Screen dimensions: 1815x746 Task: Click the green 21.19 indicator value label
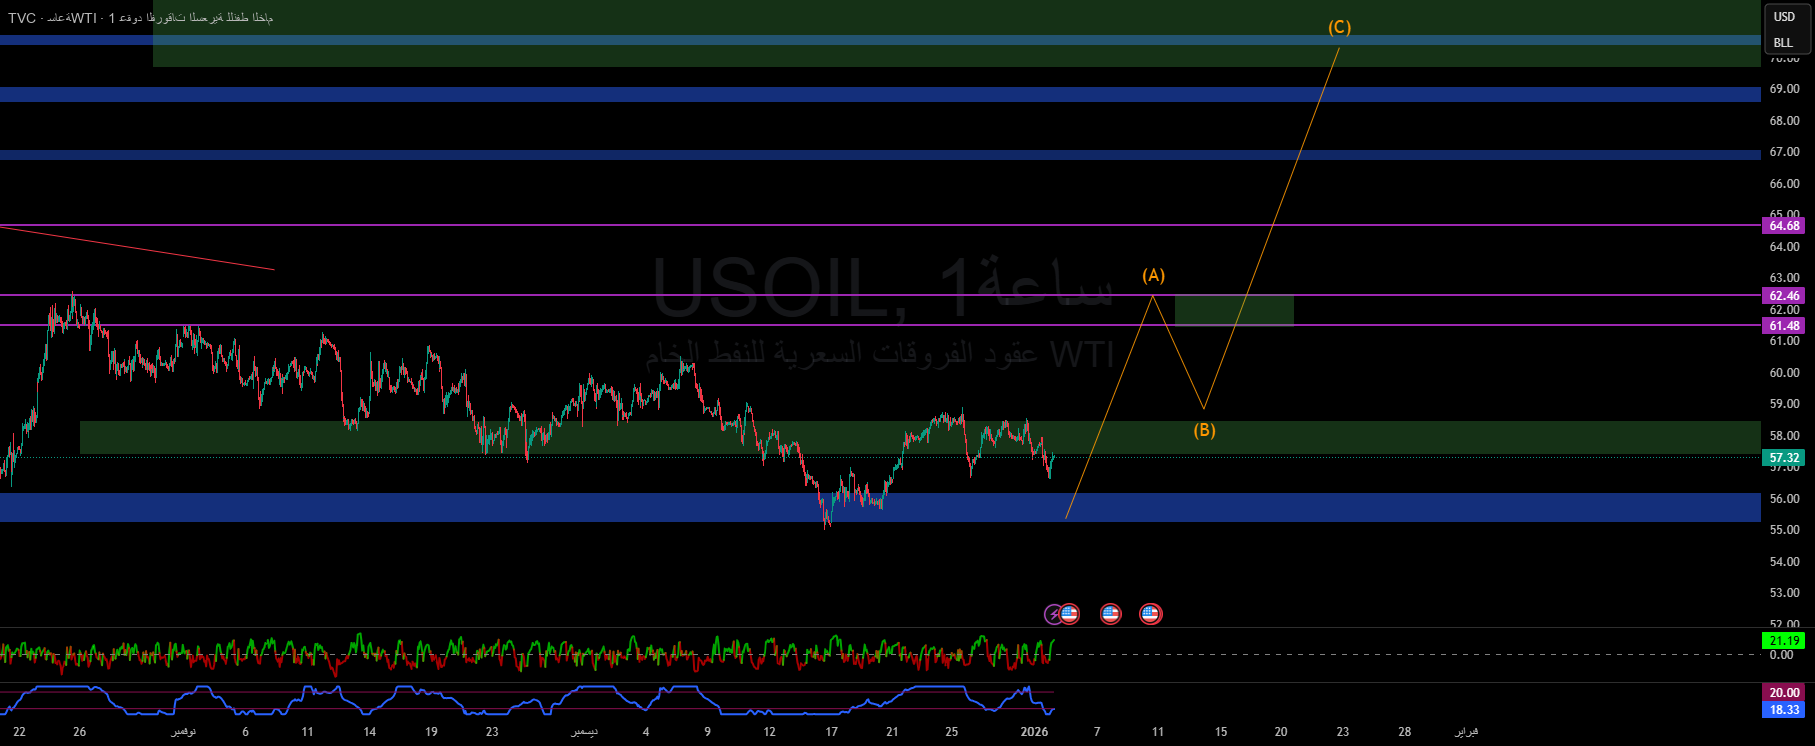tap(1784, 641)
